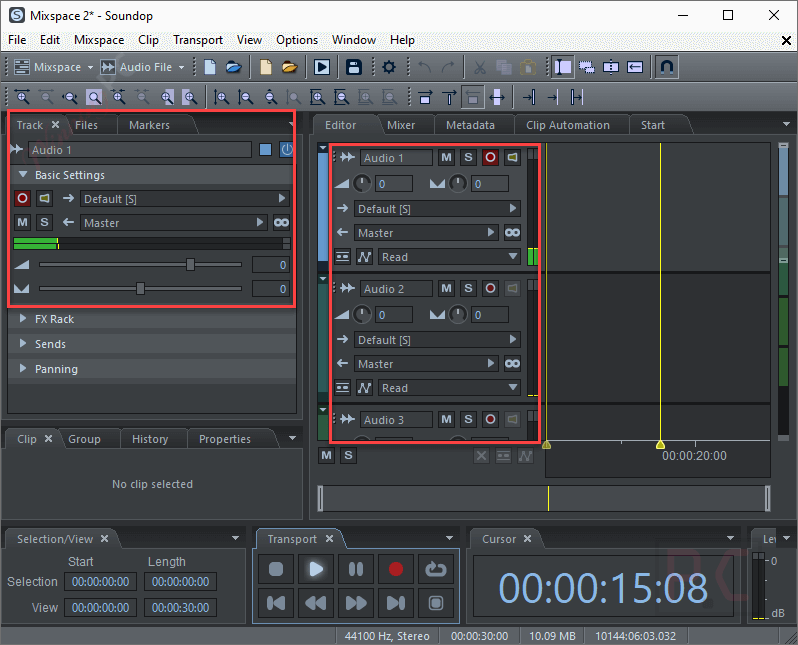798x645 pixels.
Task: Click the Selection Start time field
Action: click(100, 581)
